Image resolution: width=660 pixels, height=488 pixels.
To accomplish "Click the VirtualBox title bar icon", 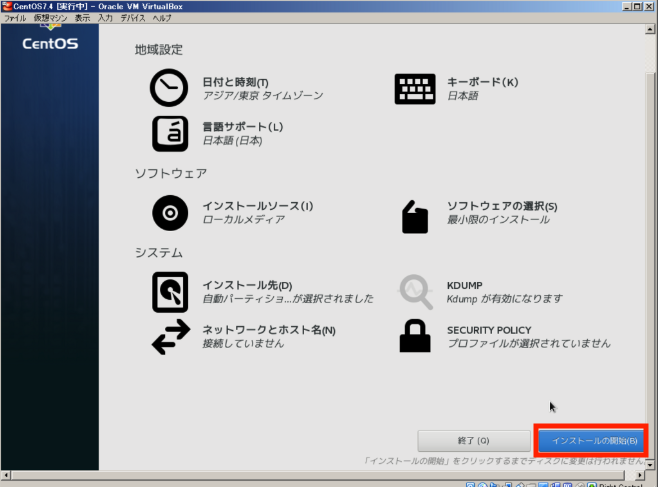I will (x=7, y=6).
